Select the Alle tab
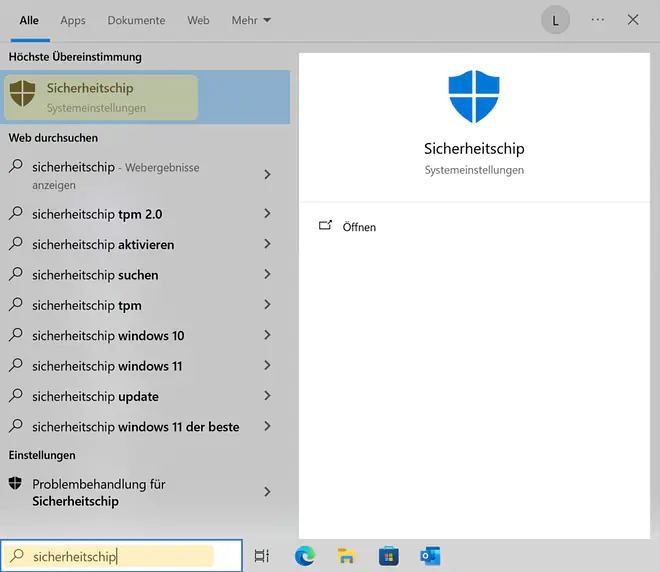Viewport: 660px width, 572px height. coord(29,20)
